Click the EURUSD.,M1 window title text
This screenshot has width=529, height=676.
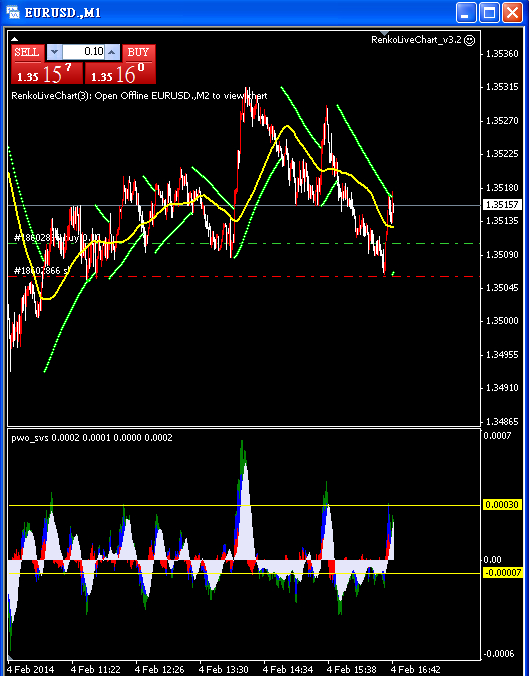click(x=63, y=13)
